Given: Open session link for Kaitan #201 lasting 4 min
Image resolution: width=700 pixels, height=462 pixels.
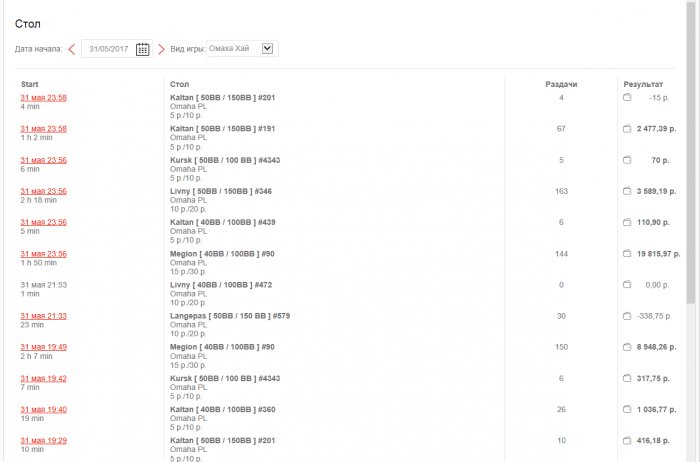Looking at the screenshot, I should [x=43, y=97].
